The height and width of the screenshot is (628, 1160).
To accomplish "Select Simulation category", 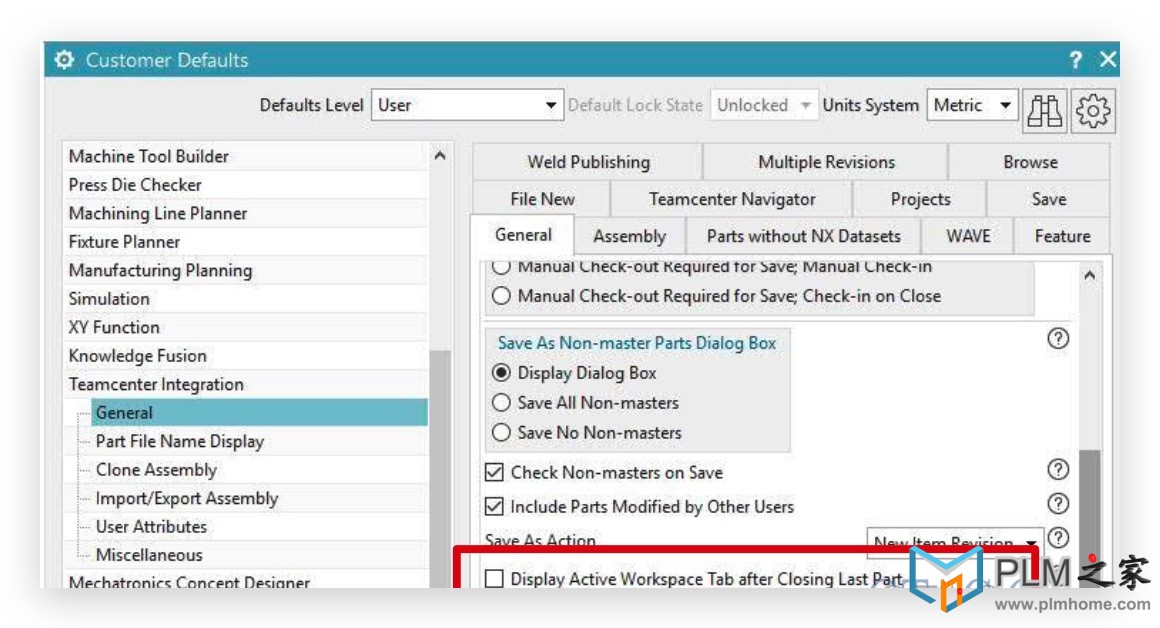I will pos(246,299).
